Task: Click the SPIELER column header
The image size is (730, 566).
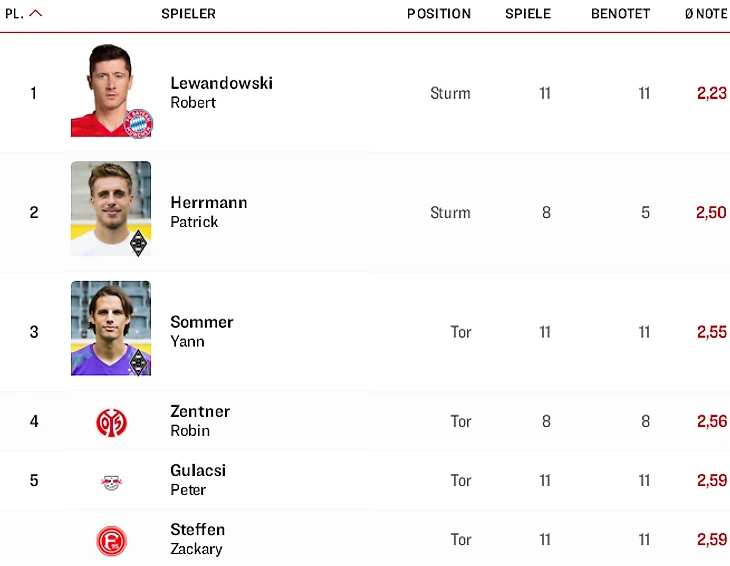Action: [x=189, y=13]
